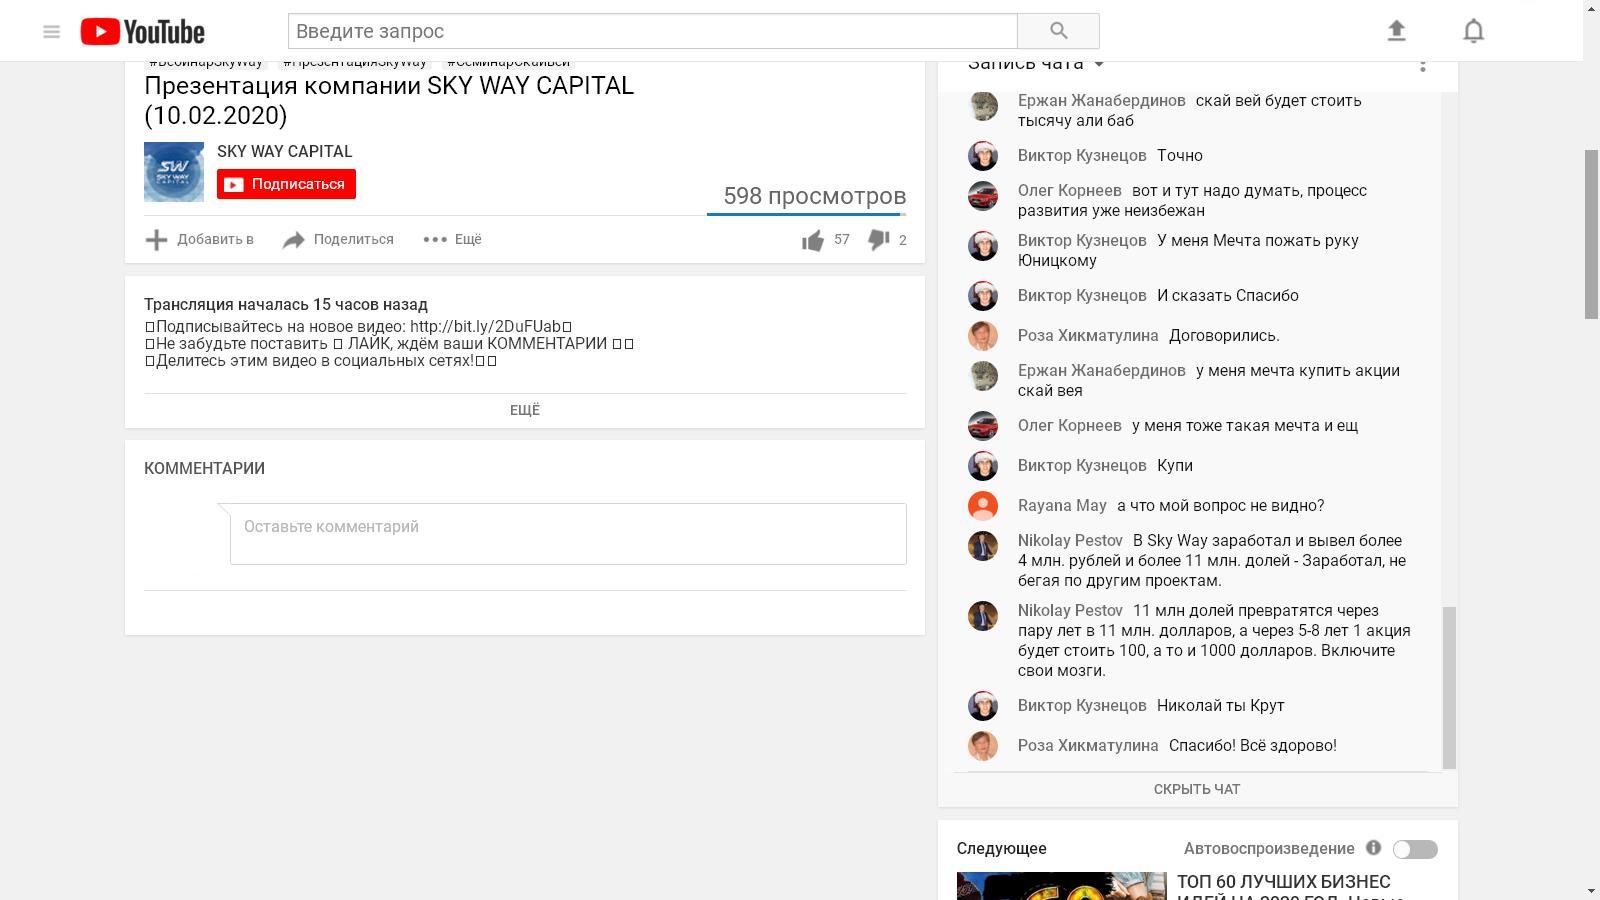Click Ержан Жанабердинов's name beside 'у меня мечта купить'
Viewport: 1600px width, 900px height.
click(x=1102, y=370)
